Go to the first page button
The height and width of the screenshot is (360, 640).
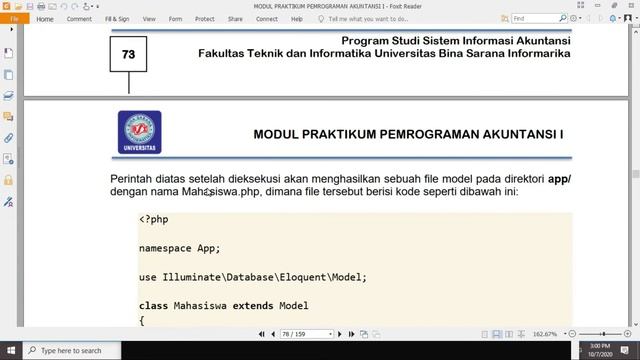pyautogui.click(x=262, y=334)
